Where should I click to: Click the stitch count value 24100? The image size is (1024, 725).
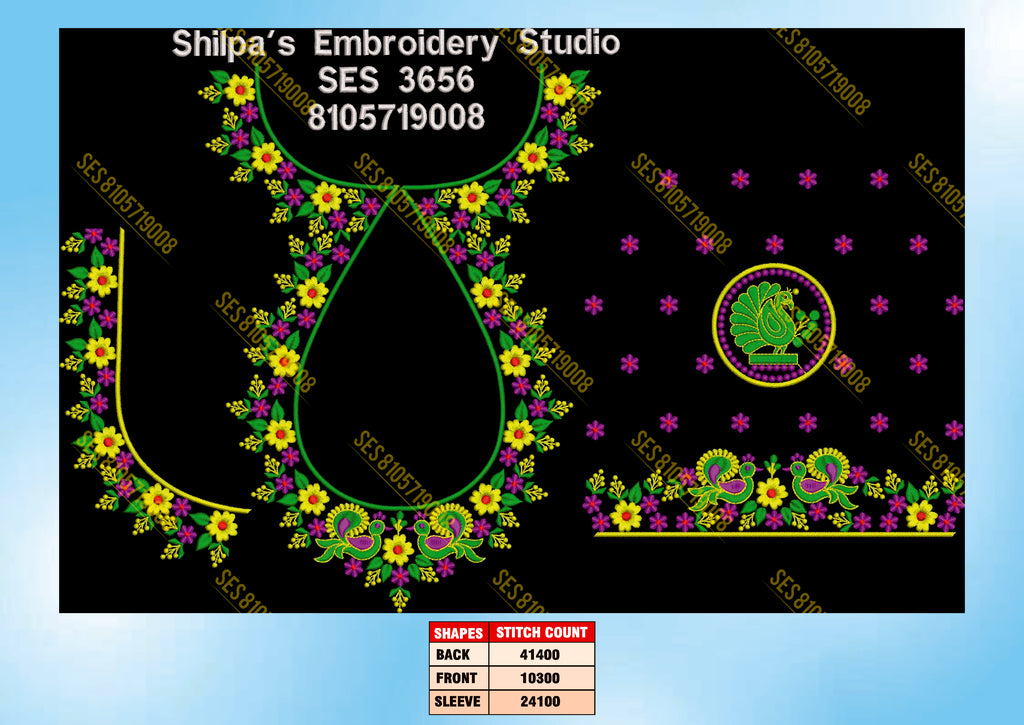click(x=541, y=701)
